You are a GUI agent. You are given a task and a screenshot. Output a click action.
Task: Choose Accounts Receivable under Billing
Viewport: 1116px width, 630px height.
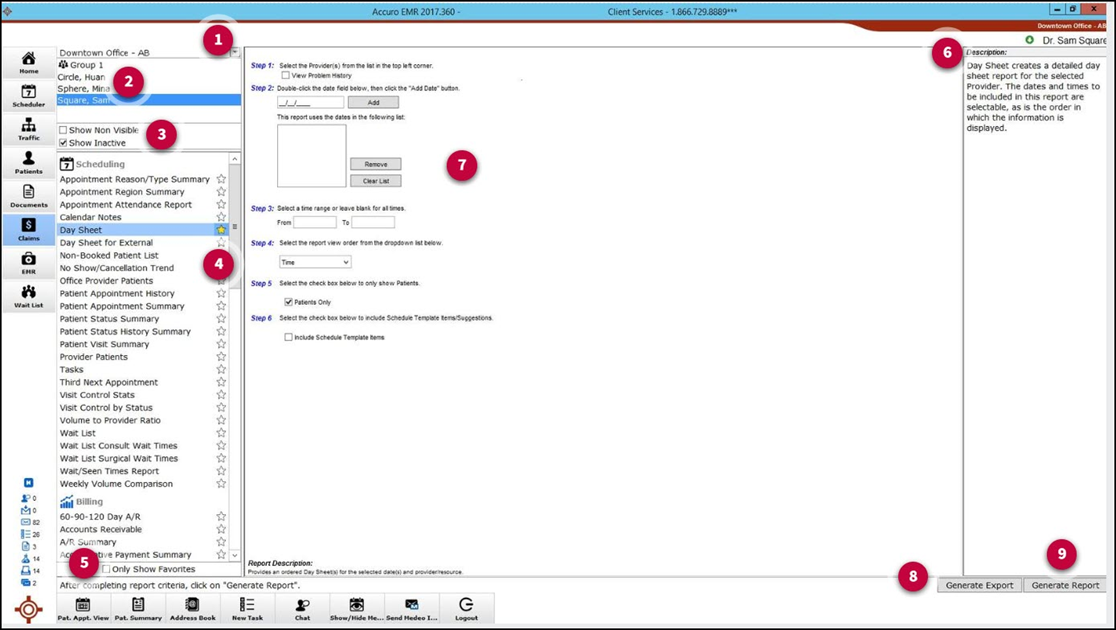(x=108, y=529)
